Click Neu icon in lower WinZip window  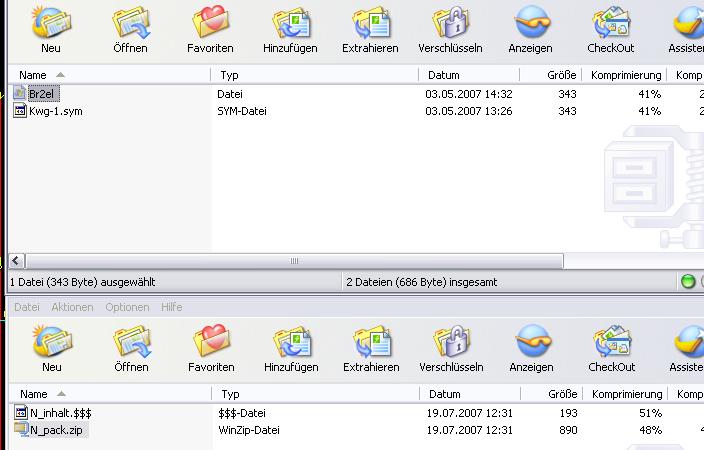coord(52,341)
